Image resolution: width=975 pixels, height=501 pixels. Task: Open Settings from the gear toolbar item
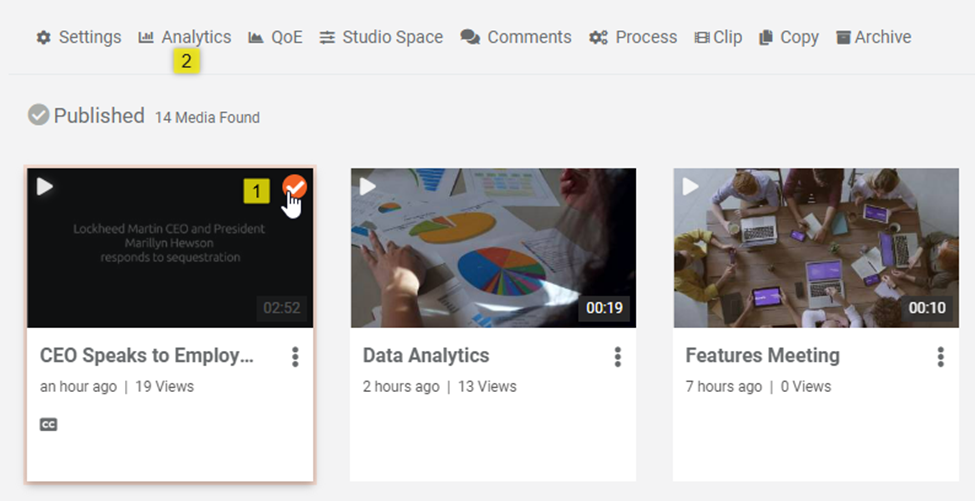(x=79, y=37)
